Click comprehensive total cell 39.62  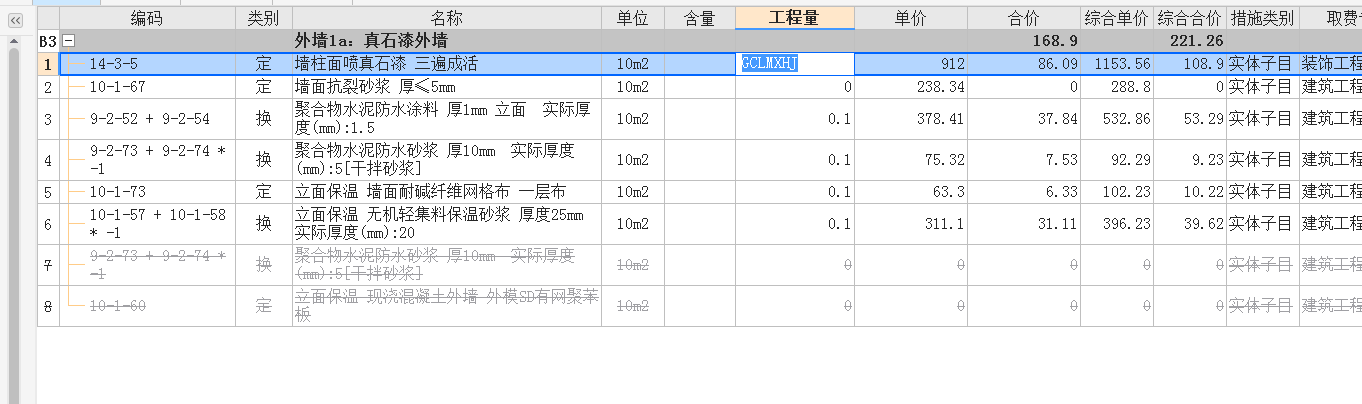pos(1190,224)
